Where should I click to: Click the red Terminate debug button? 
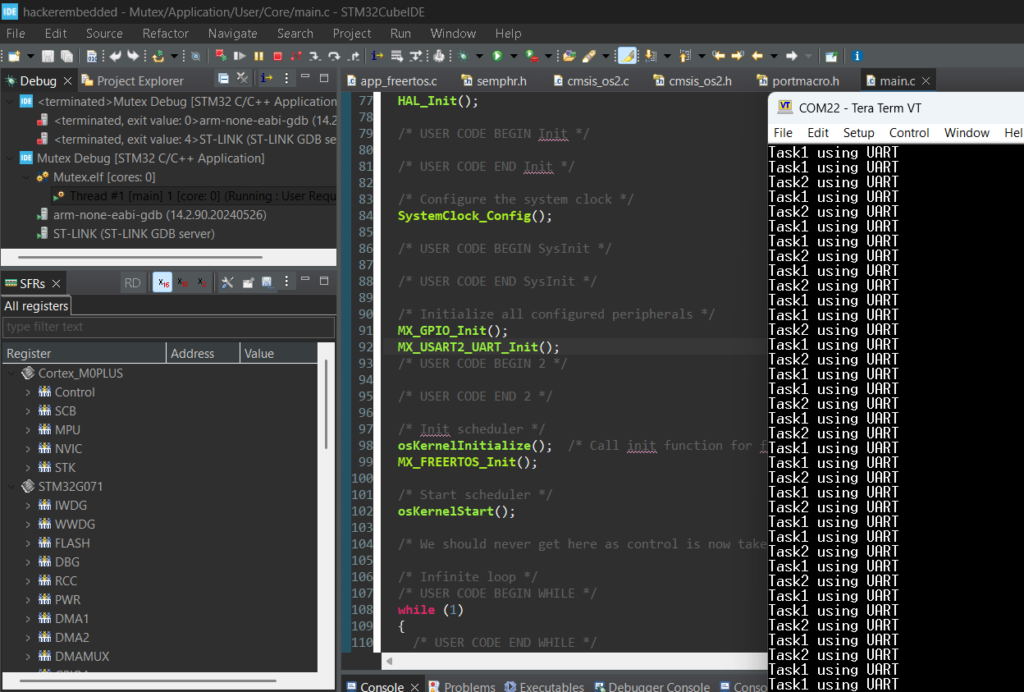point(276,56)
